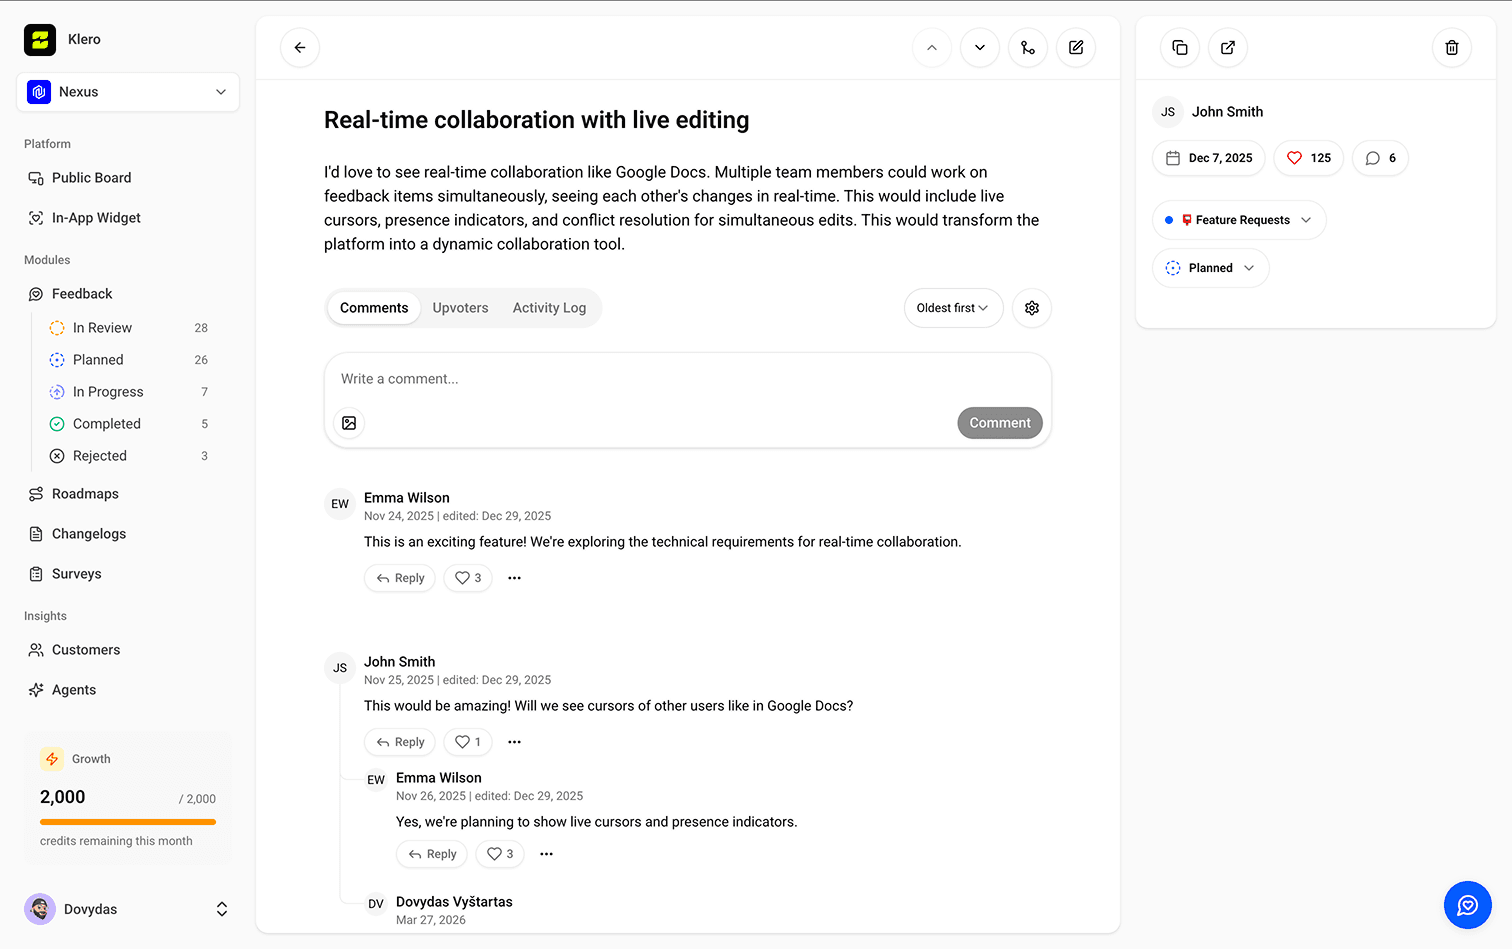Expand the Dovydas user menu

point(128,909)
